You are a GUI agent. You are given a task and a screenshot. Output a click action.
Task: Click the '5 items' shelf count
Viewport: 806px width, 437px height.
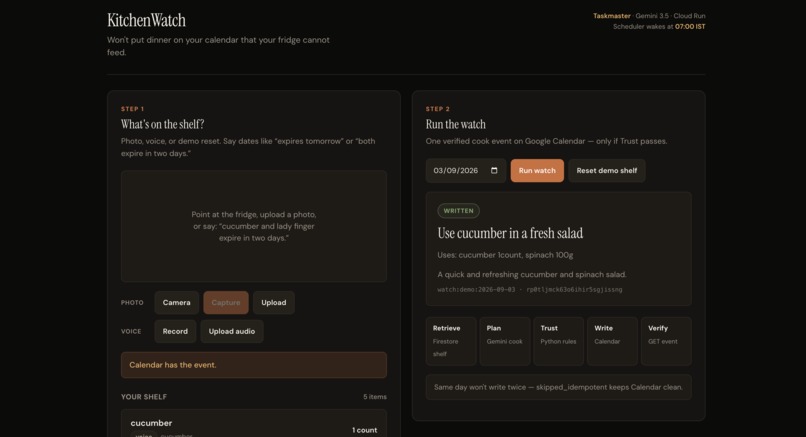pyautogui.click(x=375, y=397)
